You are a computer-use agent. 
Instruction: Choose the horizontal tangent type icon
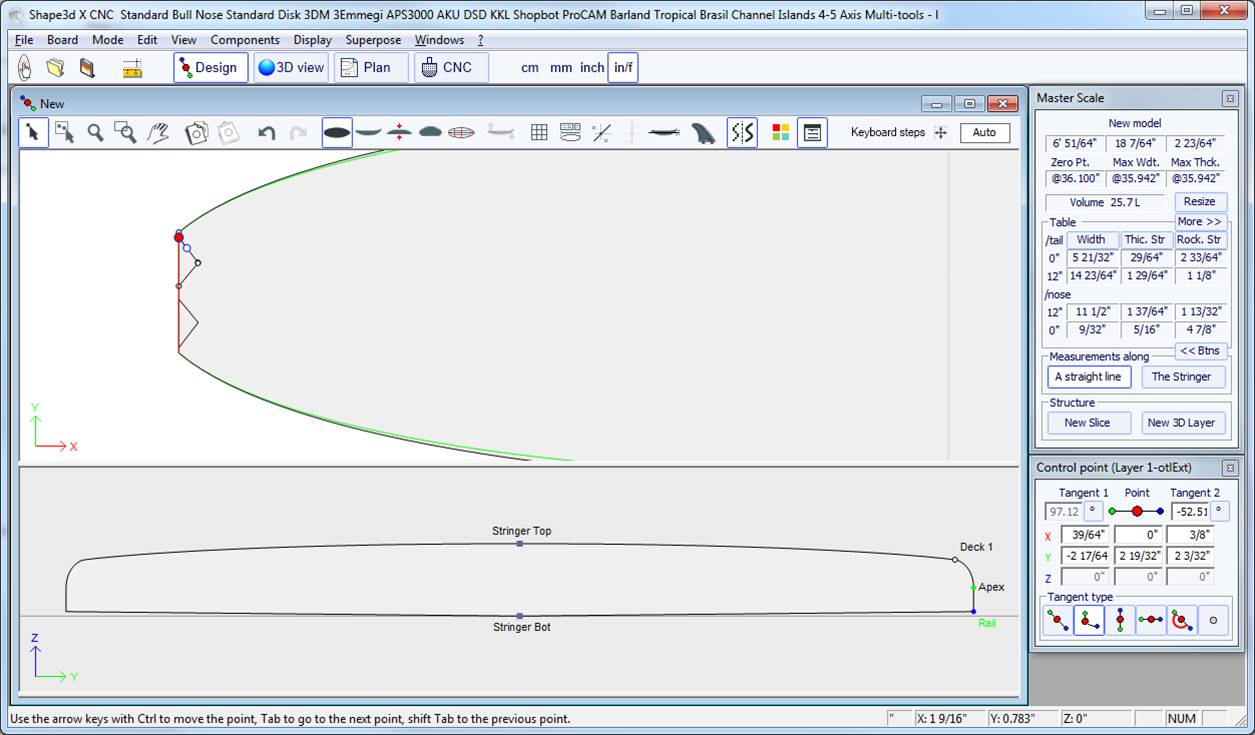point(1150,620)
